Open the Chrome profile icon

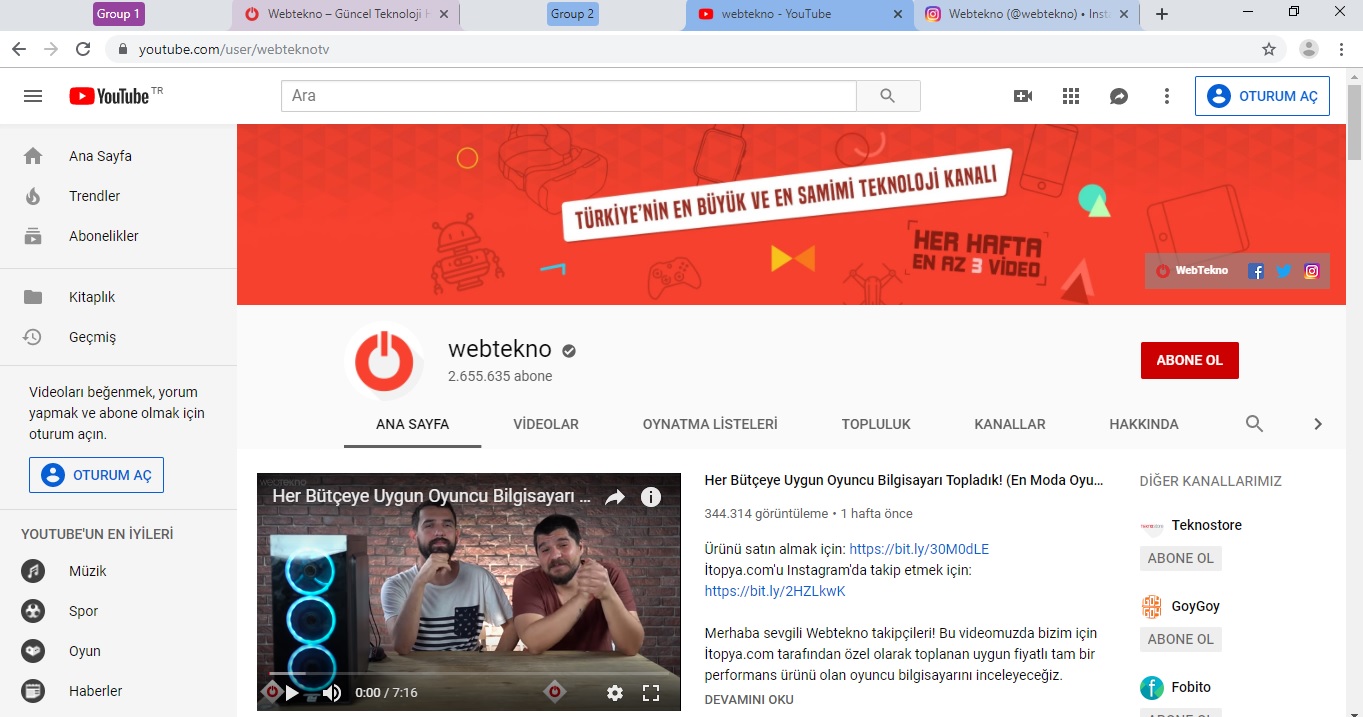[1308, 49]
